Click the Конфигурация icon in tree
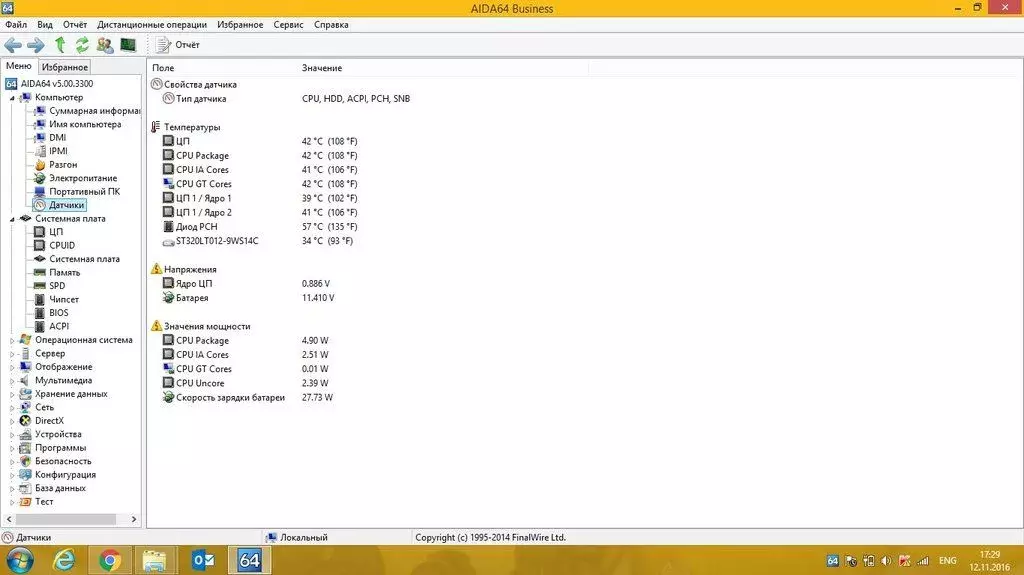 coord(25,475)
